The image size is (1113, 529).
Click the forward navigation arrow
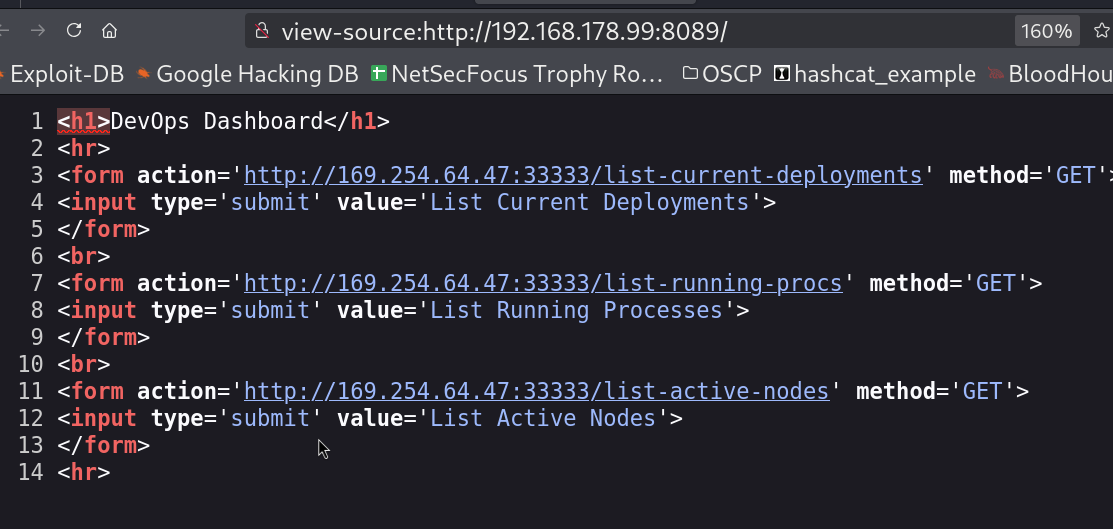tap(38, 30)
